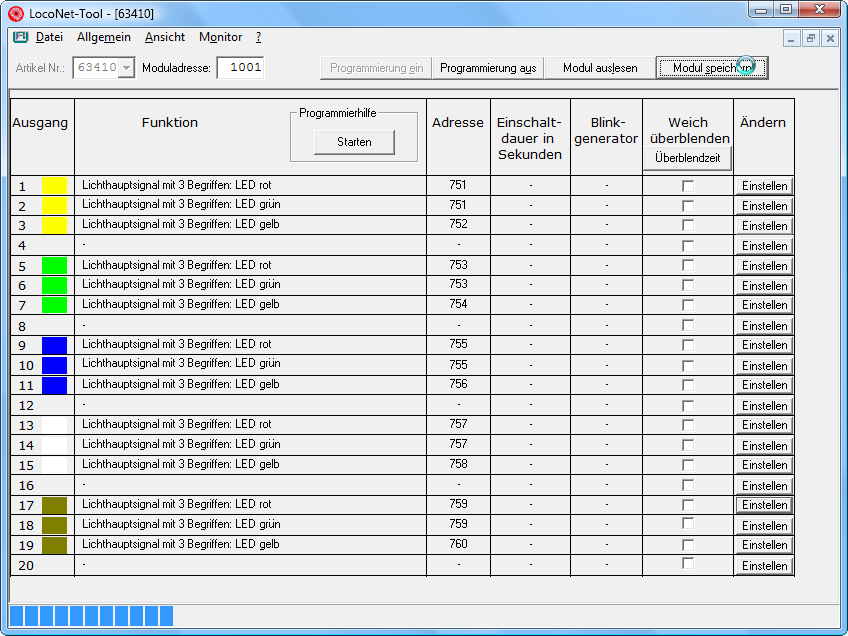Maximize the LocoNet-Tool window
Image resolution: width=848 pixels, height=636 pixels.
(786, 9)
